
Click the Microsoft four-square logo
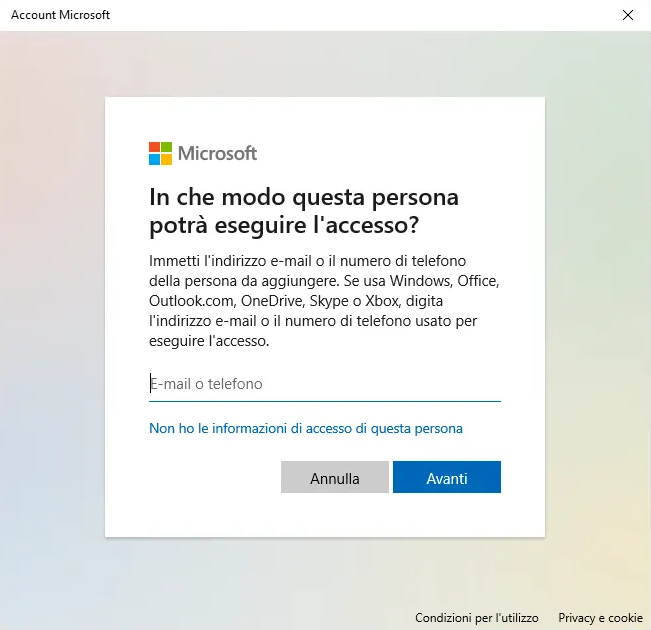pos(160,153)
